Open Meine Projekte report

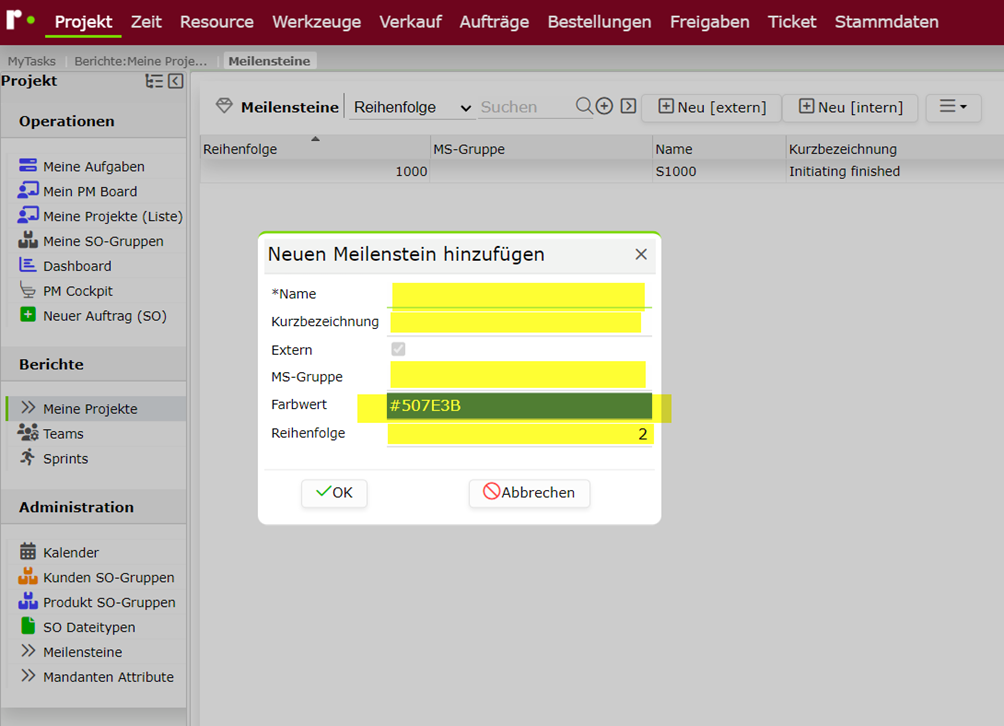(90, 408)
